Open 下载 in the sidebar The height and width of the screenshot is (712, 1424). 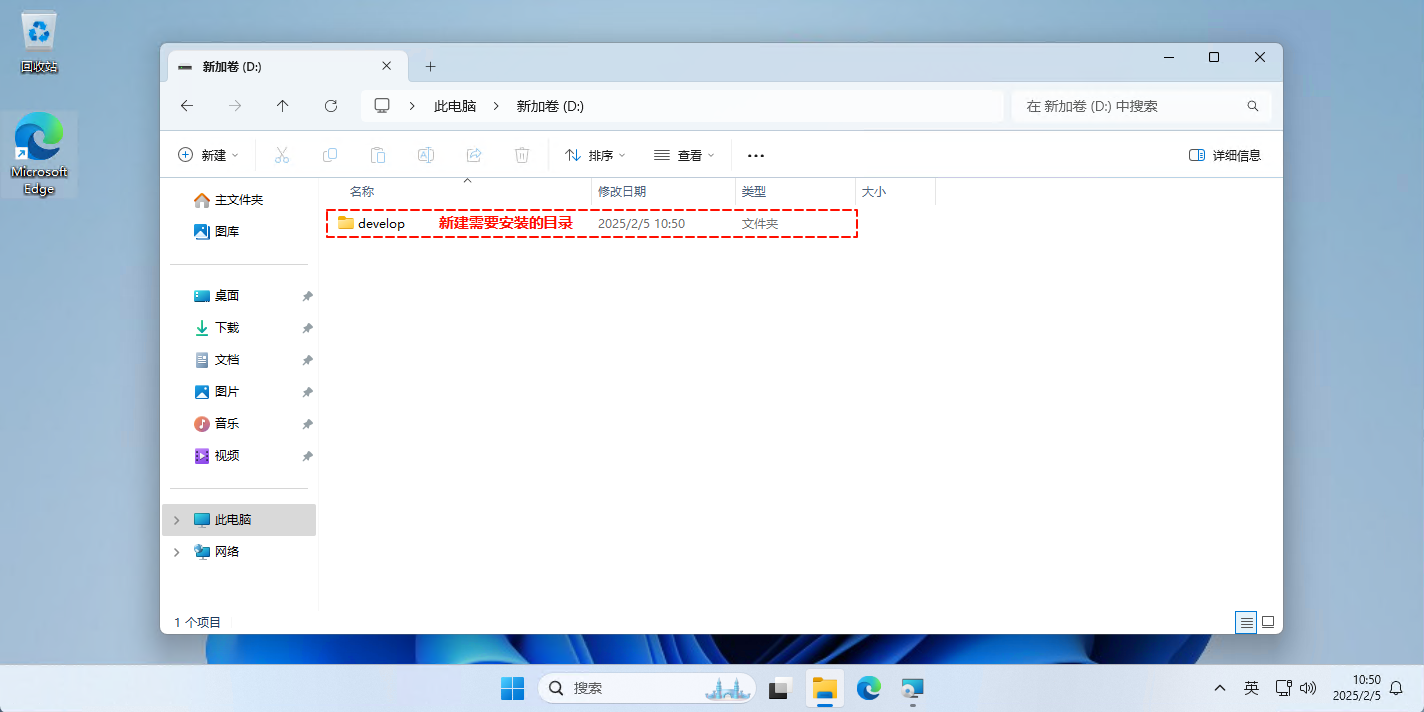[226, 328]
